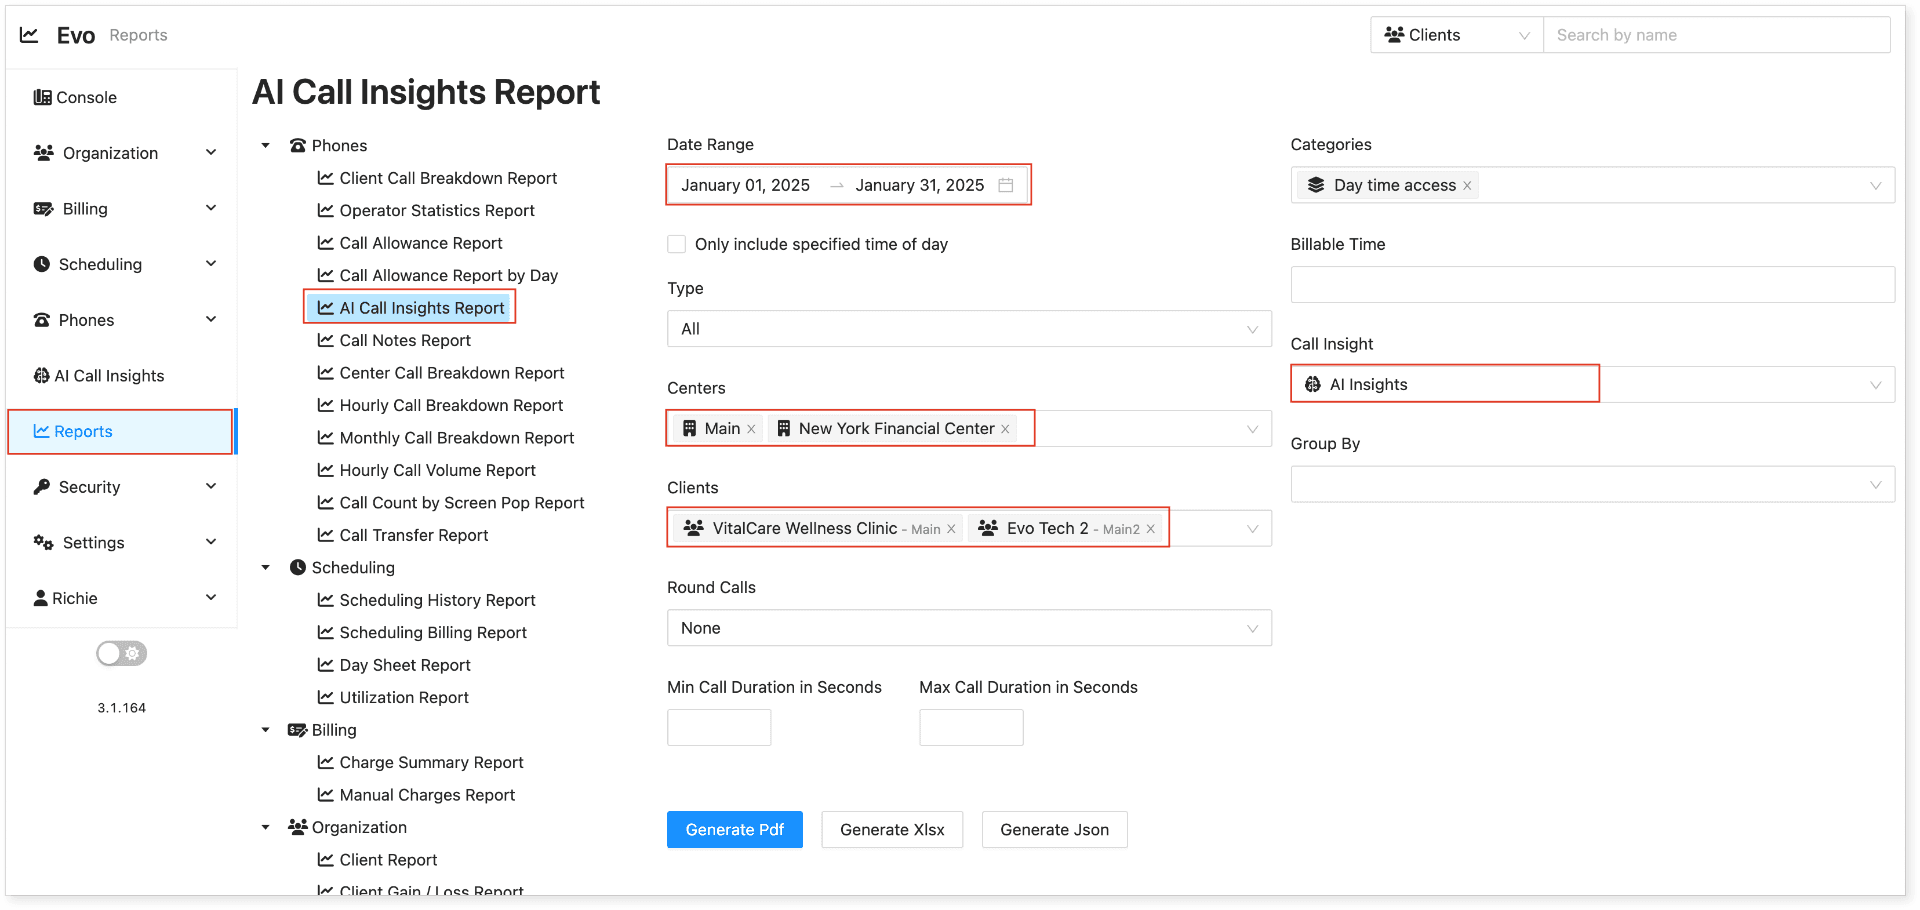Click the Billing card icon in sidebar
This screenshot has width=1920, height=910.
click(44, 209)
